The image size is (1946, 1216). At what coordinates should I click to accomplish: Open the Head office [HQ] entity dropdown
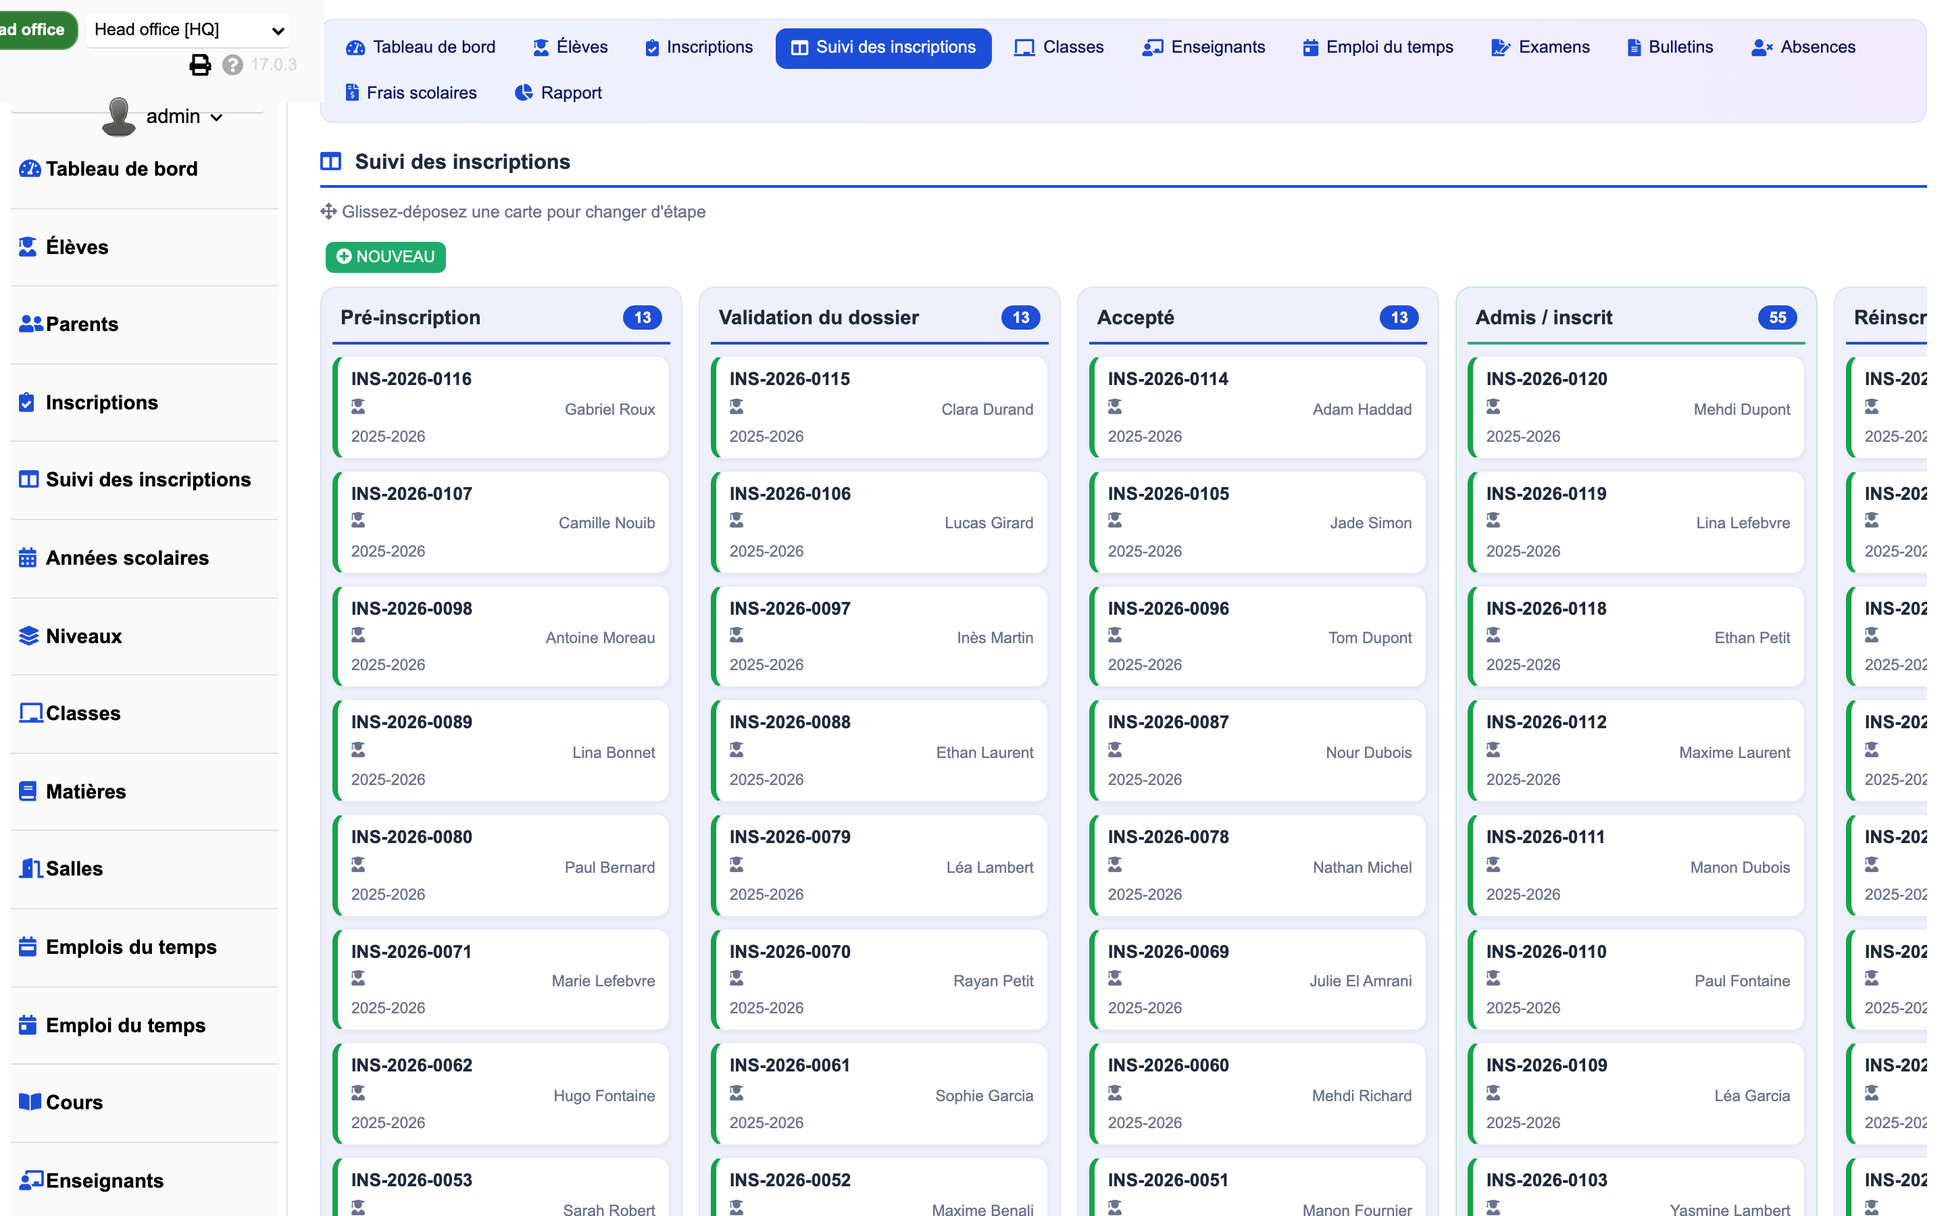pos(189,30)
